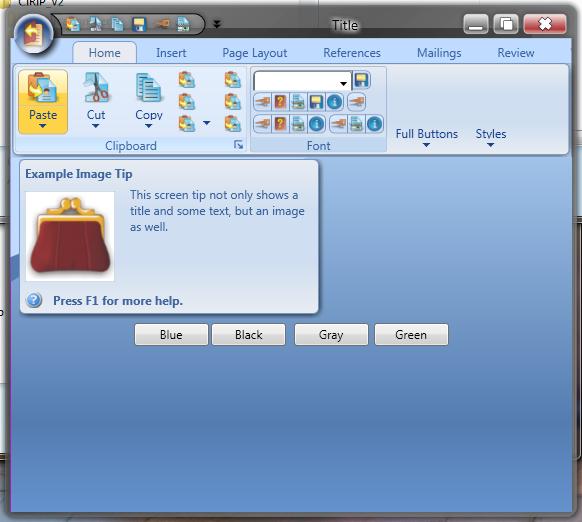Screen dimensions: 582x522
Task: Open the Clipboard group dialog launcher
Action: pos(238,145)
